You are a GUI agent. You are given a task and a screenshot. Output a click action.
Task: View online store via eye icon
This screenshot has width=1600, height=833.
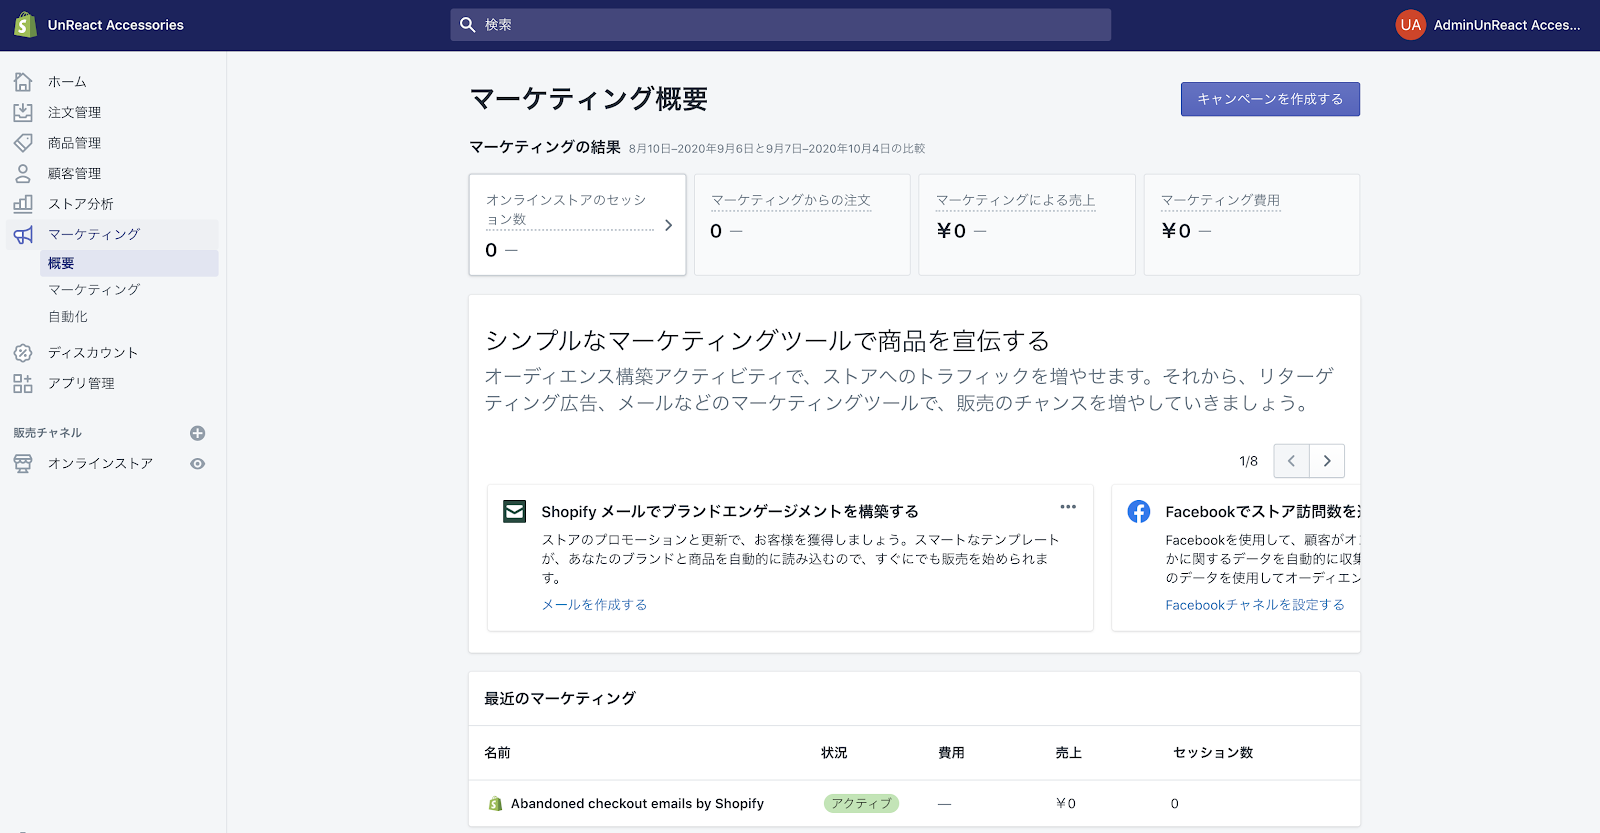(x=198, y=464)
